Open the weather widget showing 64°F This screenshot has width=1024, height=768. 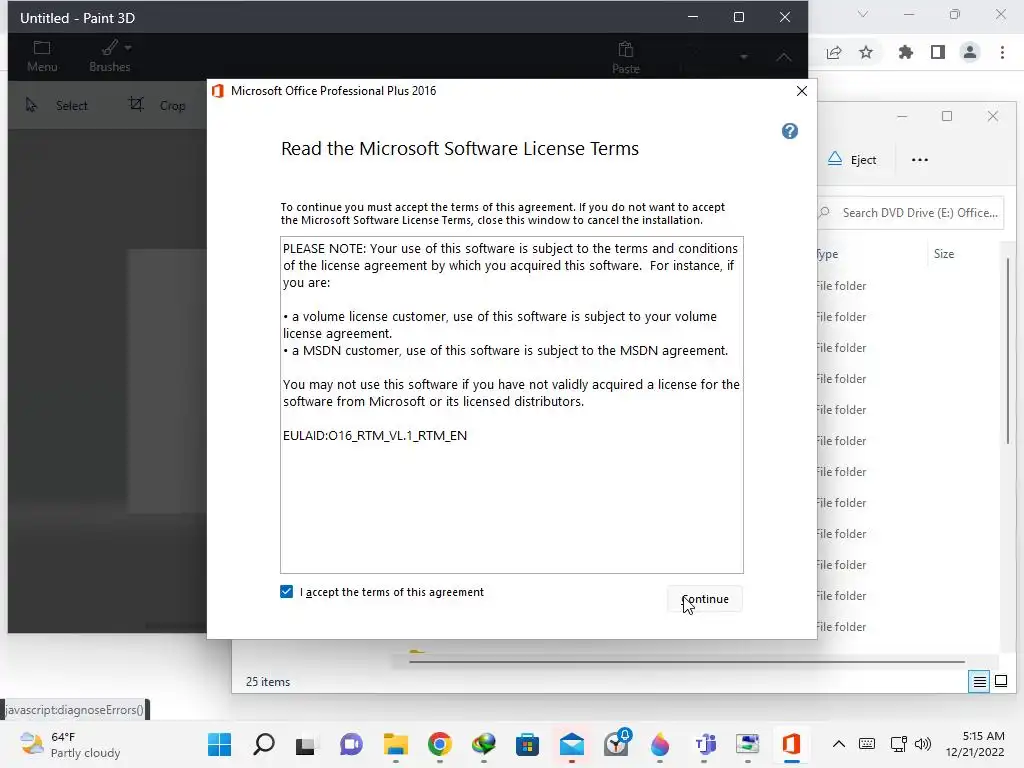[x=71, y=744]
